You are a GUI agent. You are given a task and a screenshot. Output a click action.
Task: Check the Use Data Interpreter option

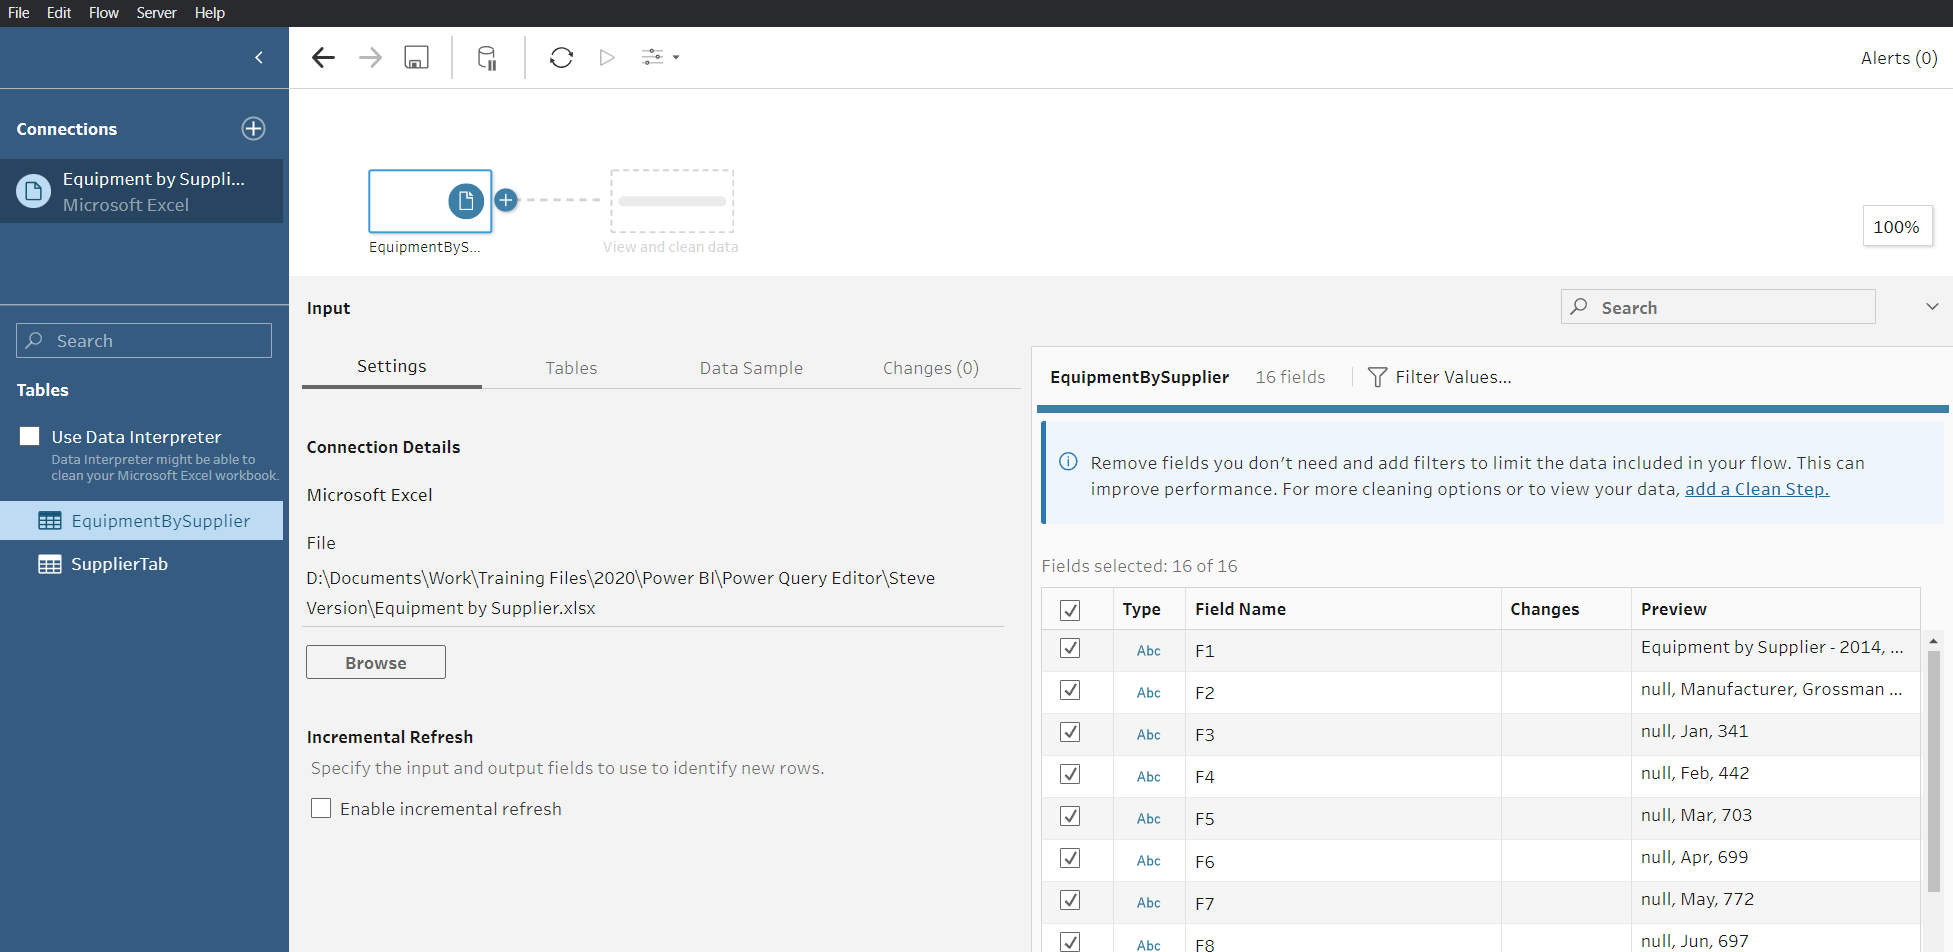click(29, 435)
